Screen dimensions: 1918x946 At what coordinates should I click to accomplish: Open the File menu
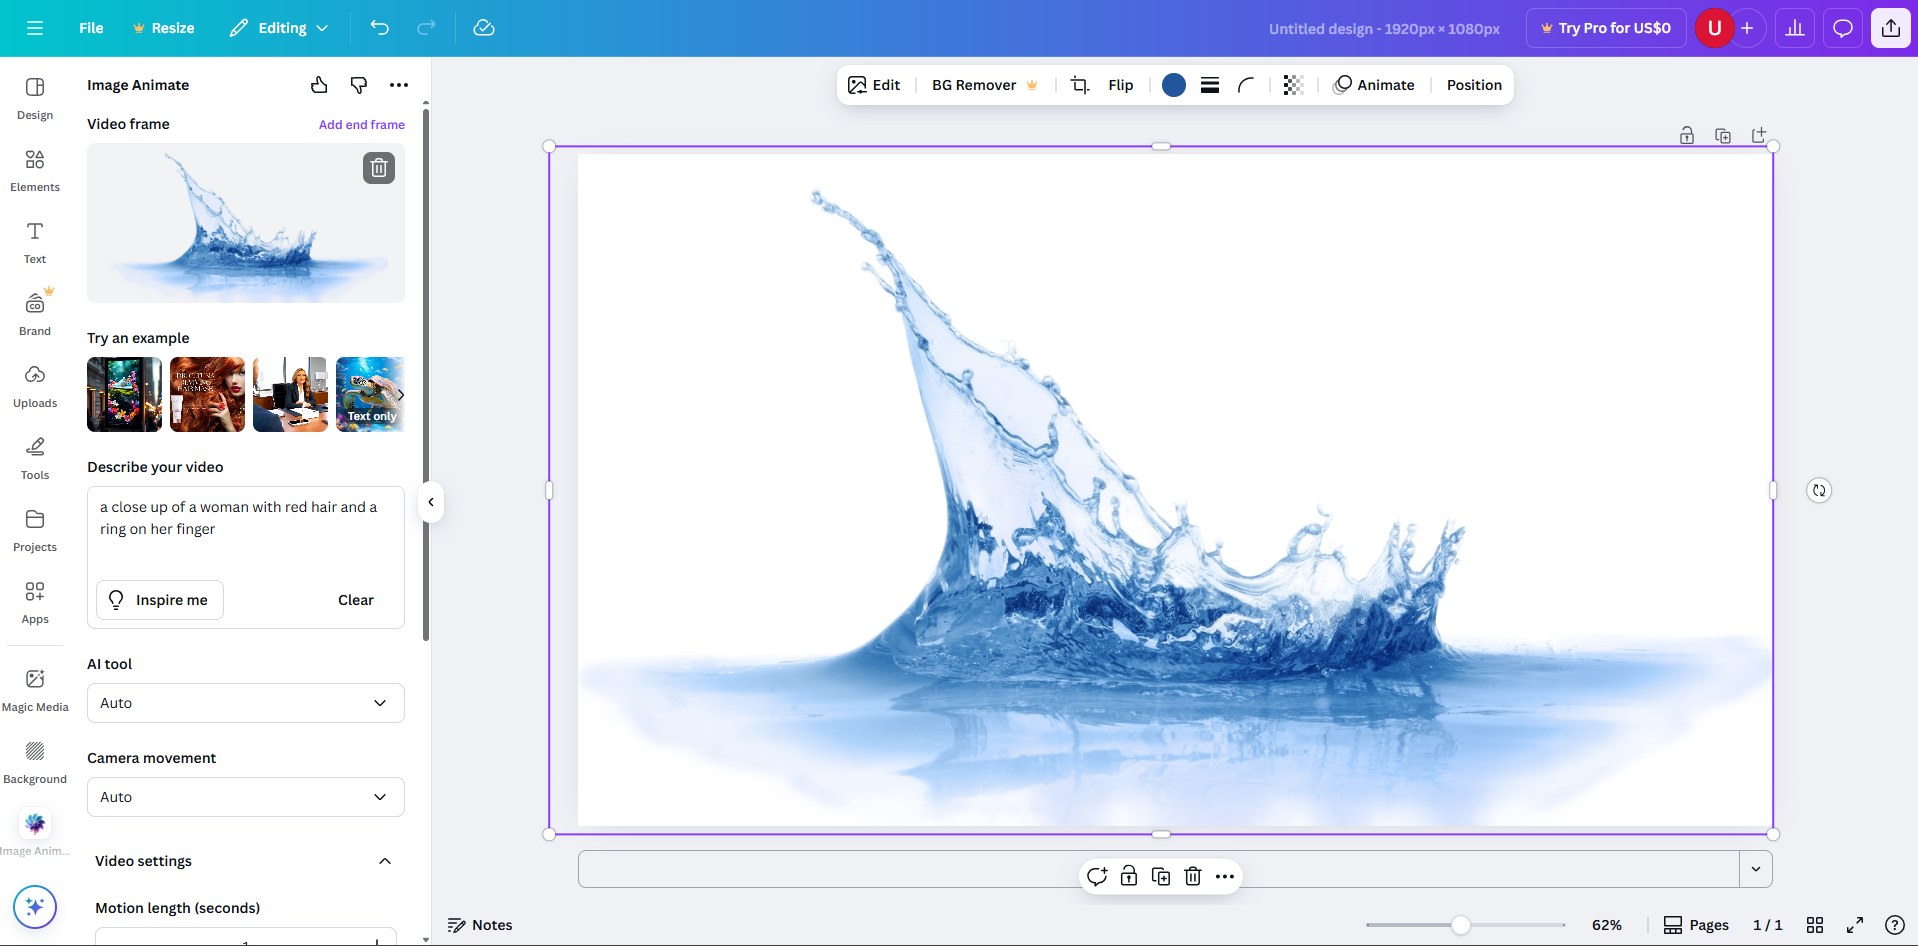click(x=91, y=28)
